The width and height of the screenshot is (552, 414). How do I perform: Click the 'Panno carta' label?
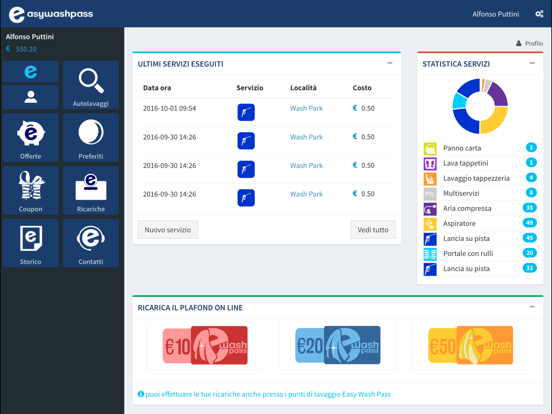[462, 148]
